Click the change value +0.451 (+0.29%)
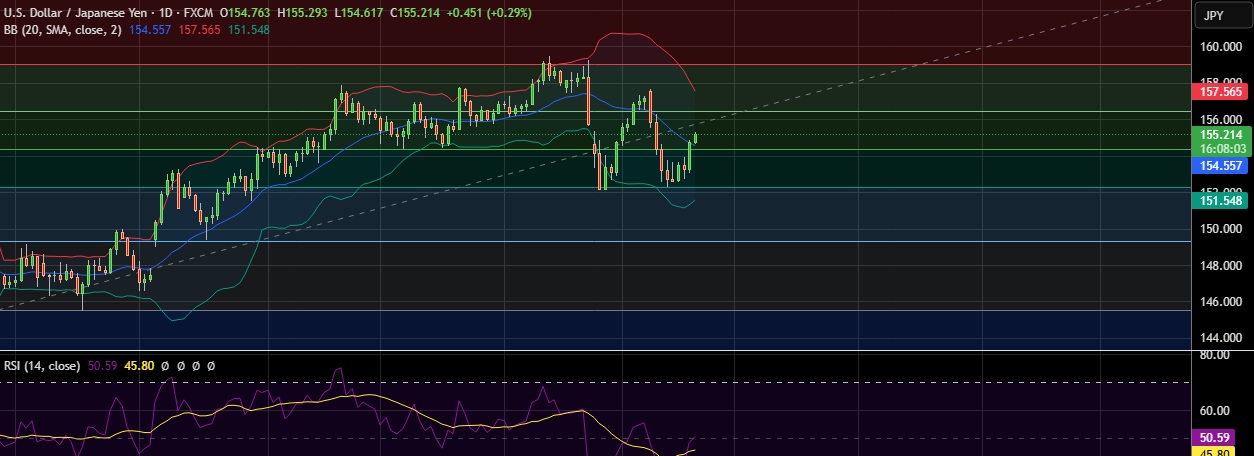Viewport: 1254px width, 456px height. [x=491, y=13]
